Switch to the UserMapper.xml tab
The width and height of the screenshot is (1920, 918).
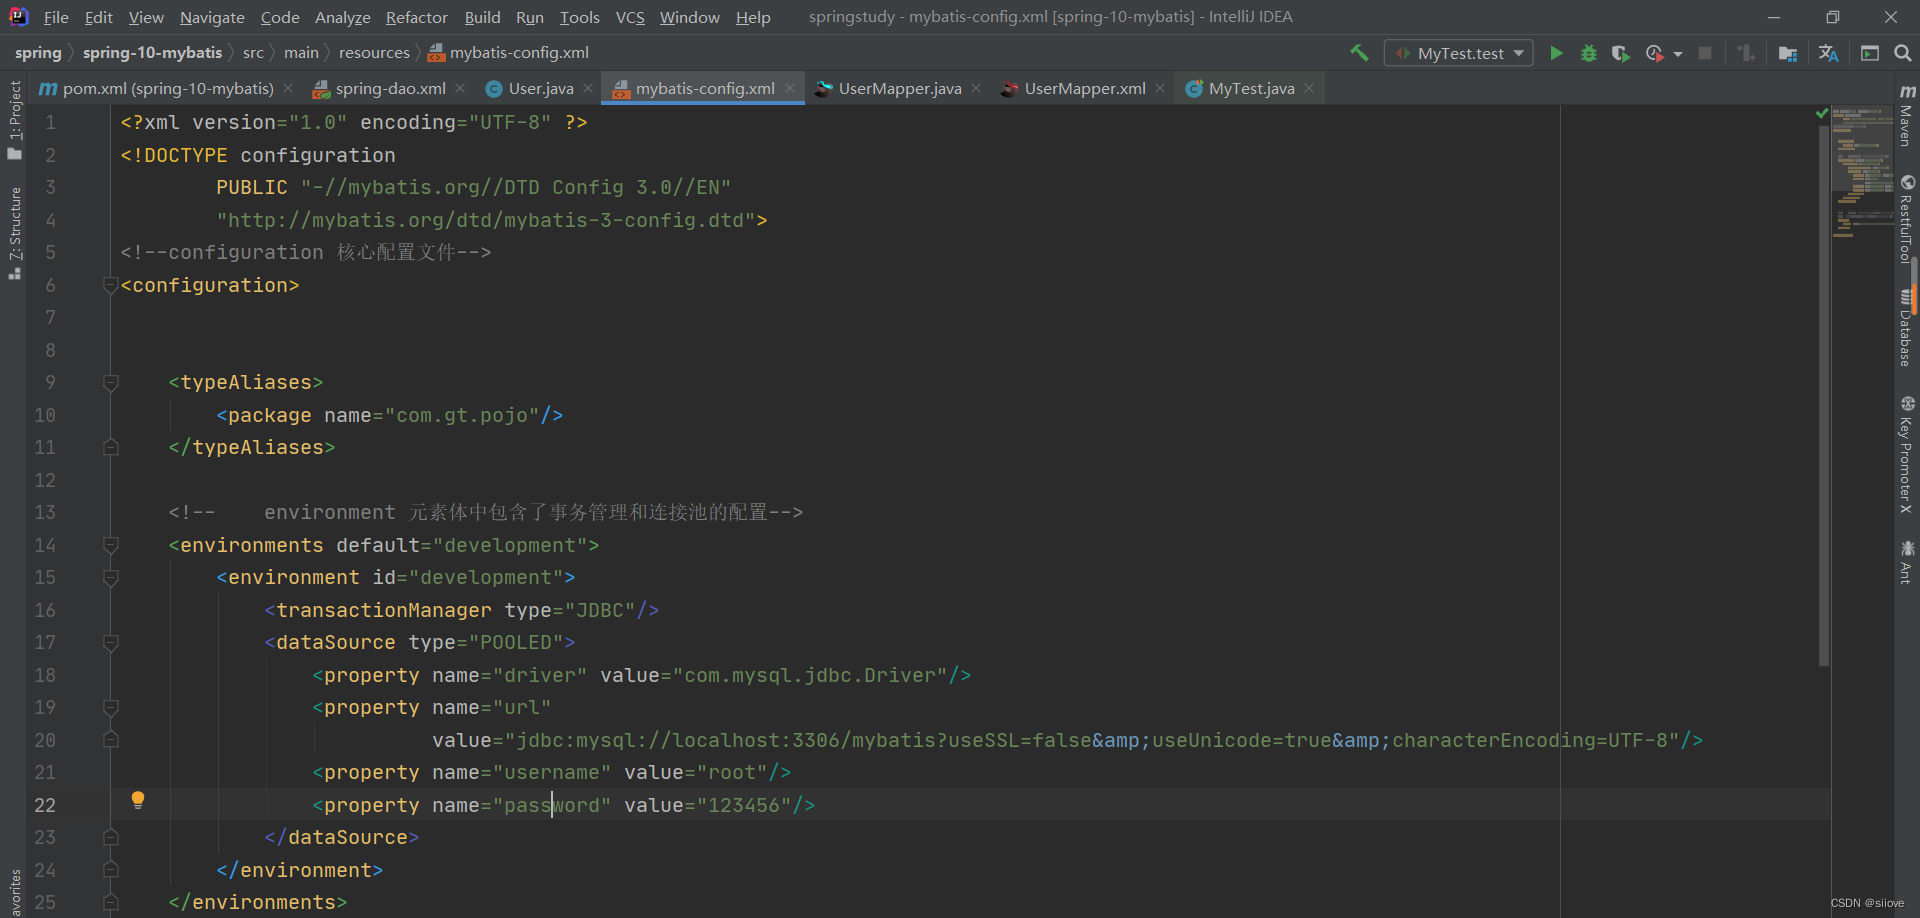pyautogui.click(x=1083, y=88)
